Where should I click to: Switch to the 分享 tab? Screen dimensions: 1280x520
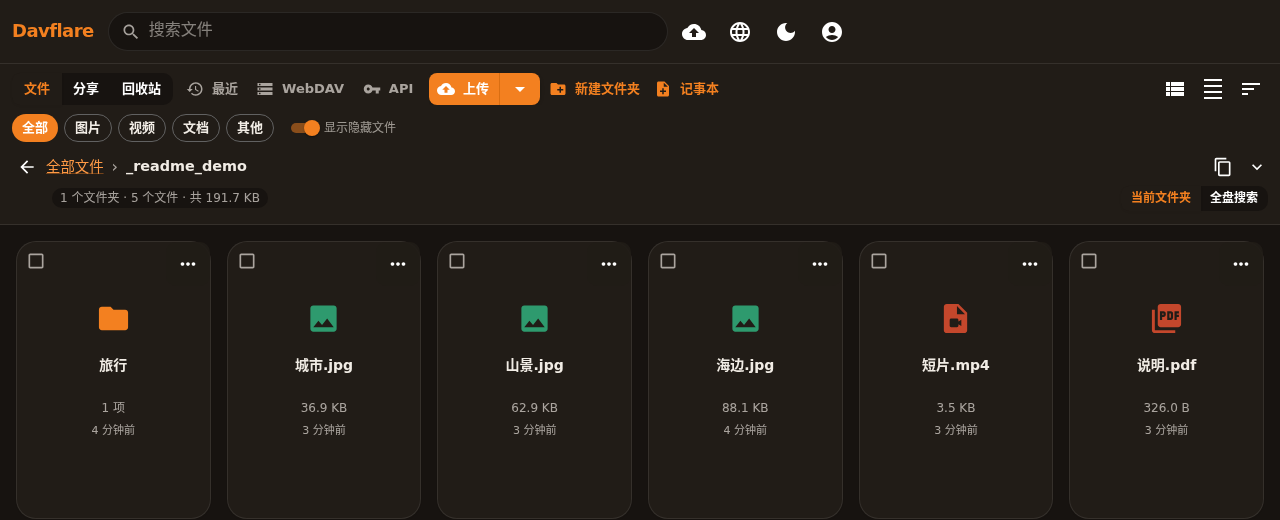coord(86,89)
